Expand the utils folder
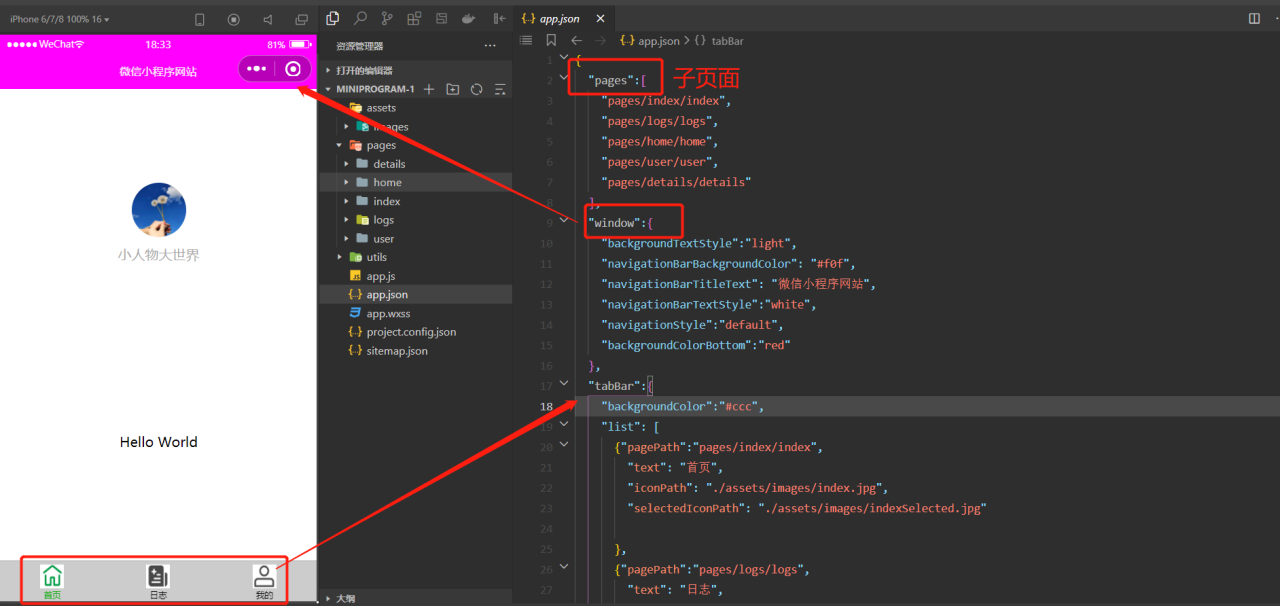The height and width of the screenshot is (606, 1280). [376, 257]
